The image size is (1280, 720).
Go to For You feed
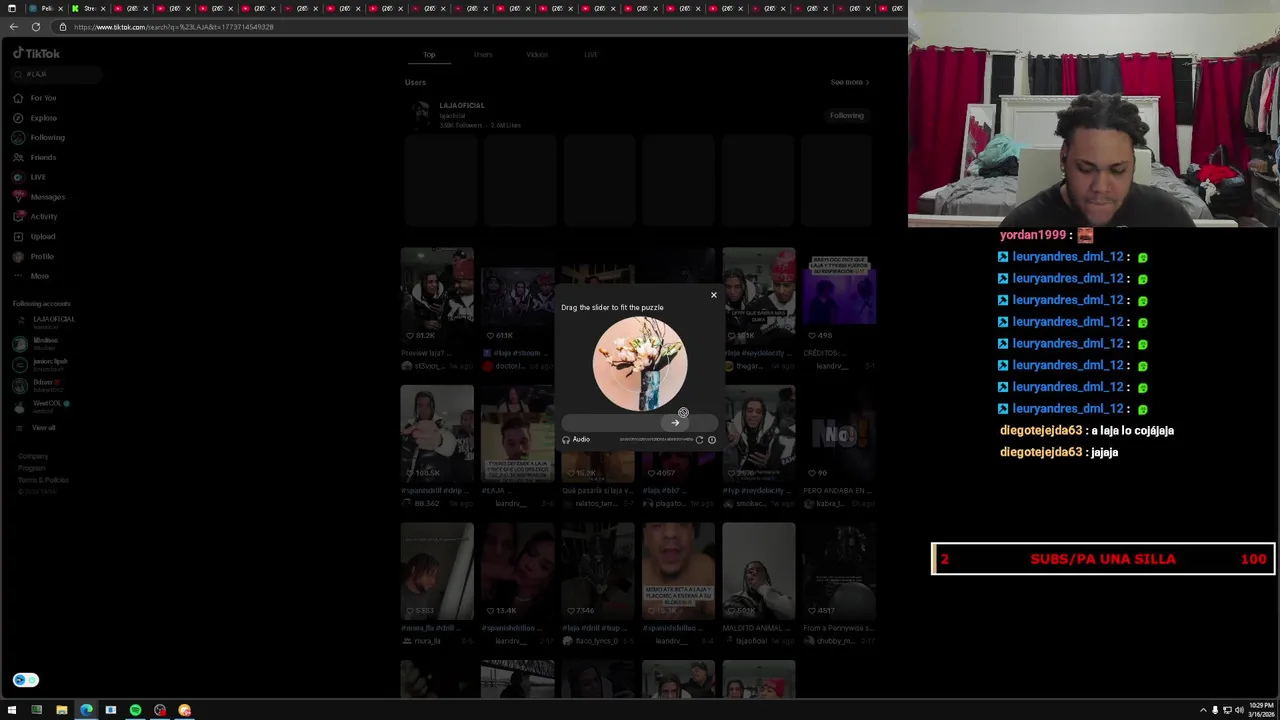click(35, 98)
